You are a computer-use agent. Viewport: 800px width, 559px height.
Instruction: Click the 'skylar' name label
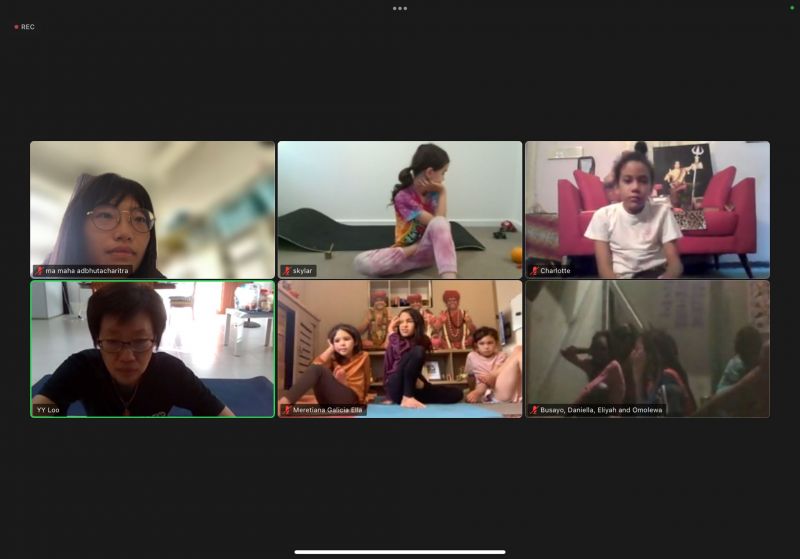[303, 271]
